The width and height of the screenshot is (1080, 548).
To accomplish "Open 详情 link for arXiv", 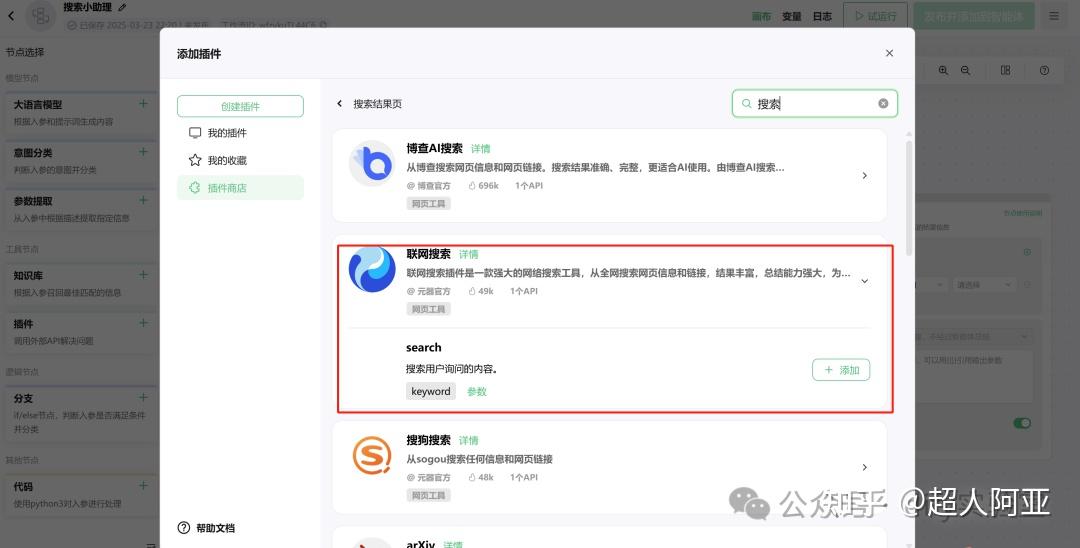I will pos(453,544).
